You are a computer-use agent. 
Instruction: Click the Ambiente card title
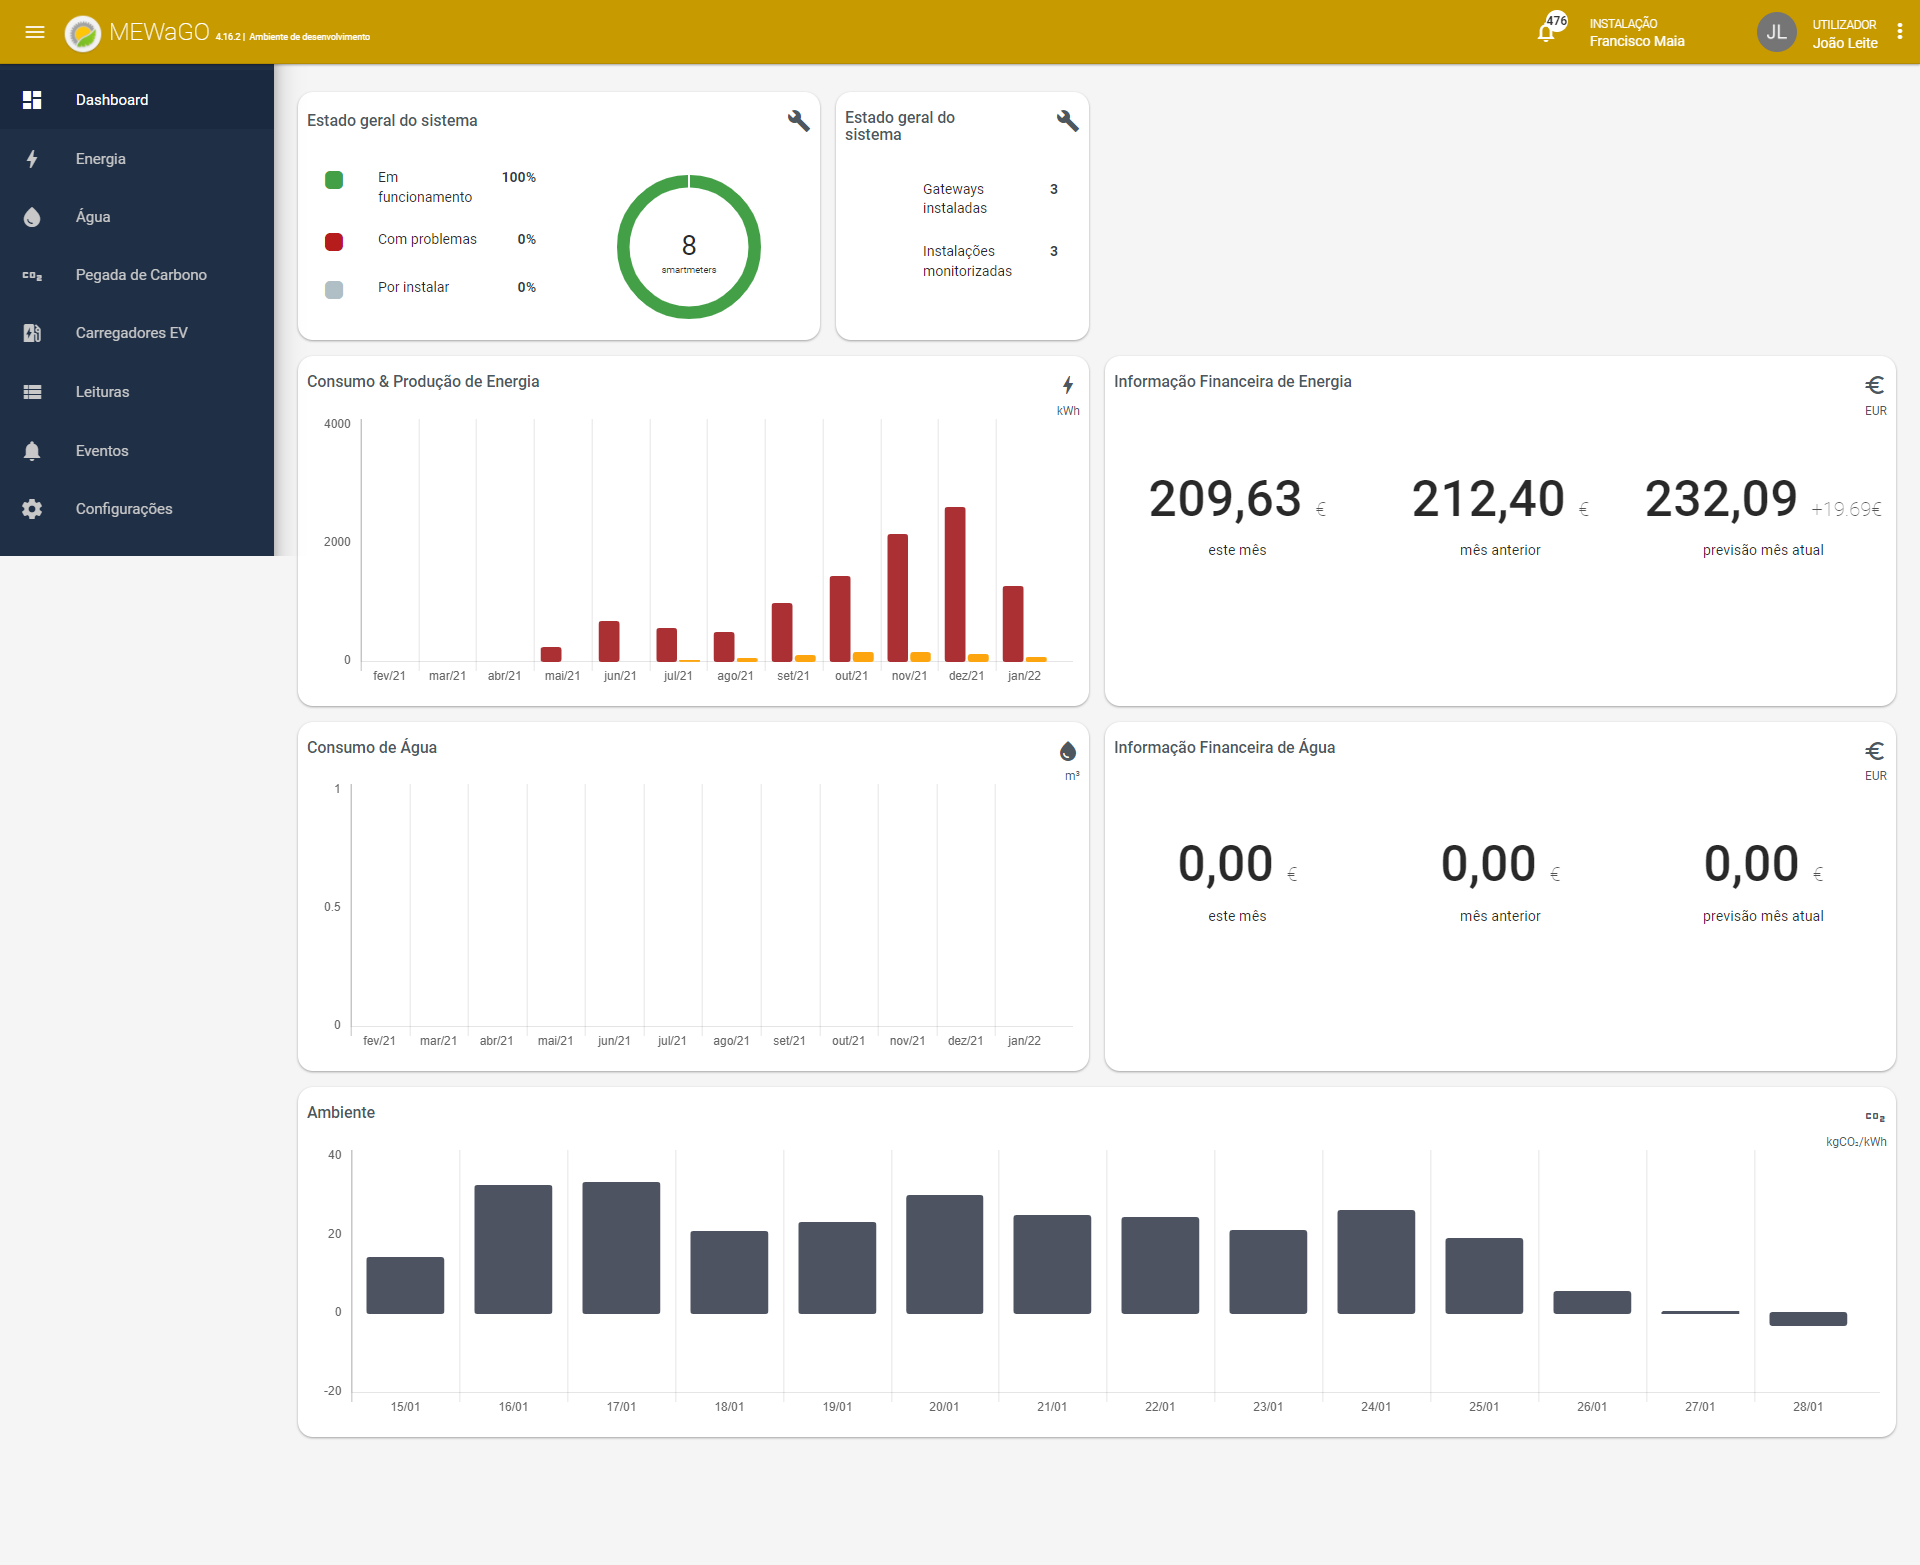click(341, 1113)
